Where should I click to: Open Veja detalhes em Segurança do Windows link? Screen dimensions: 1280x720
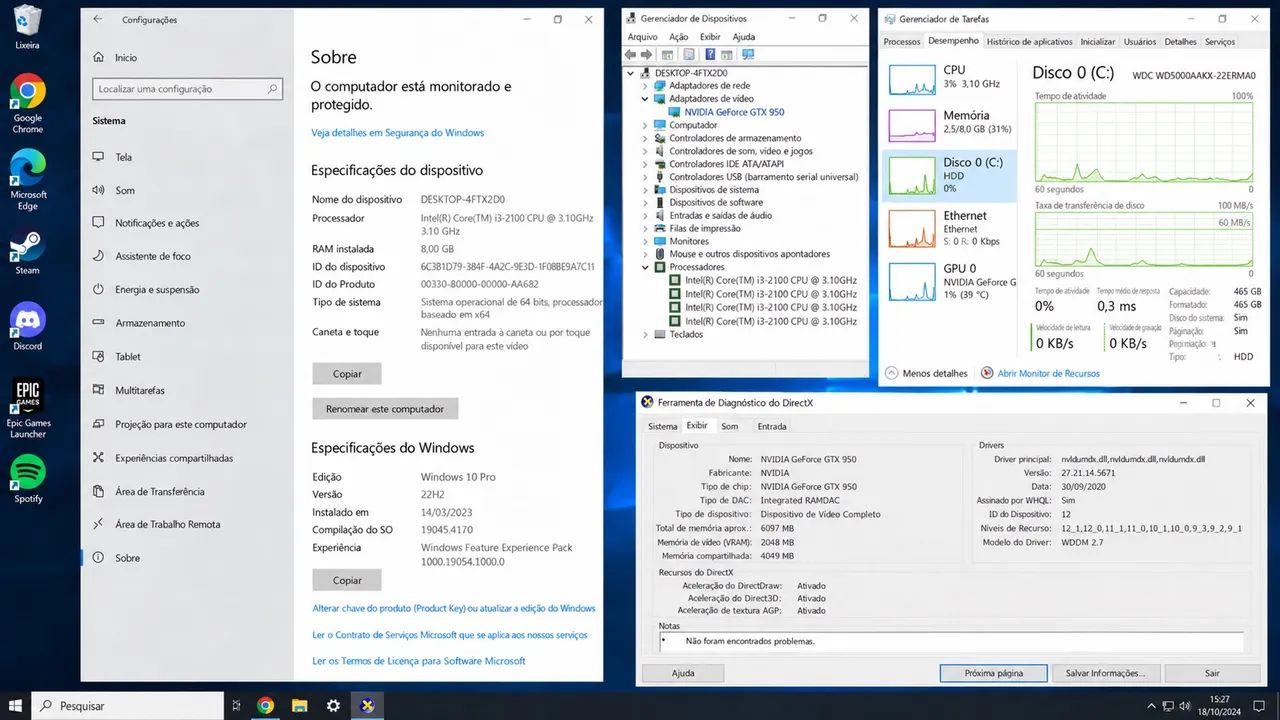pyautogui.click(x=397, y=132)
